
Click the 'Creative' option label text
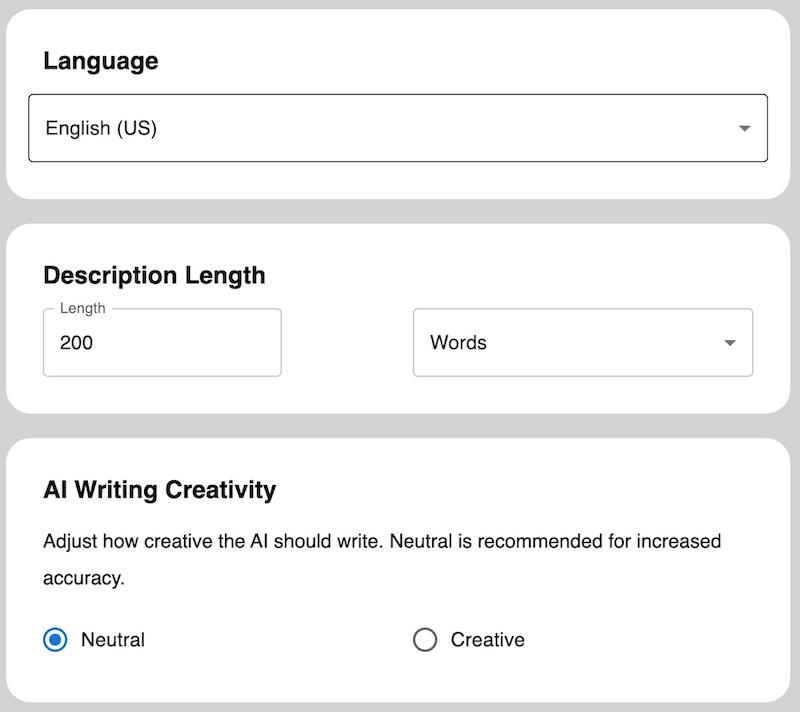pyautogui.click(x=487, y=640)
